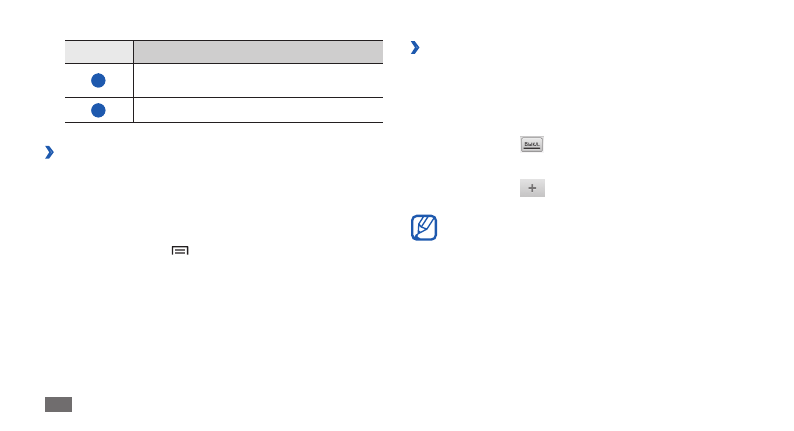The height and width of the screenshot is (431, 794).
Task: Select the blue chevron in the left column
Action: click(48, 153)
